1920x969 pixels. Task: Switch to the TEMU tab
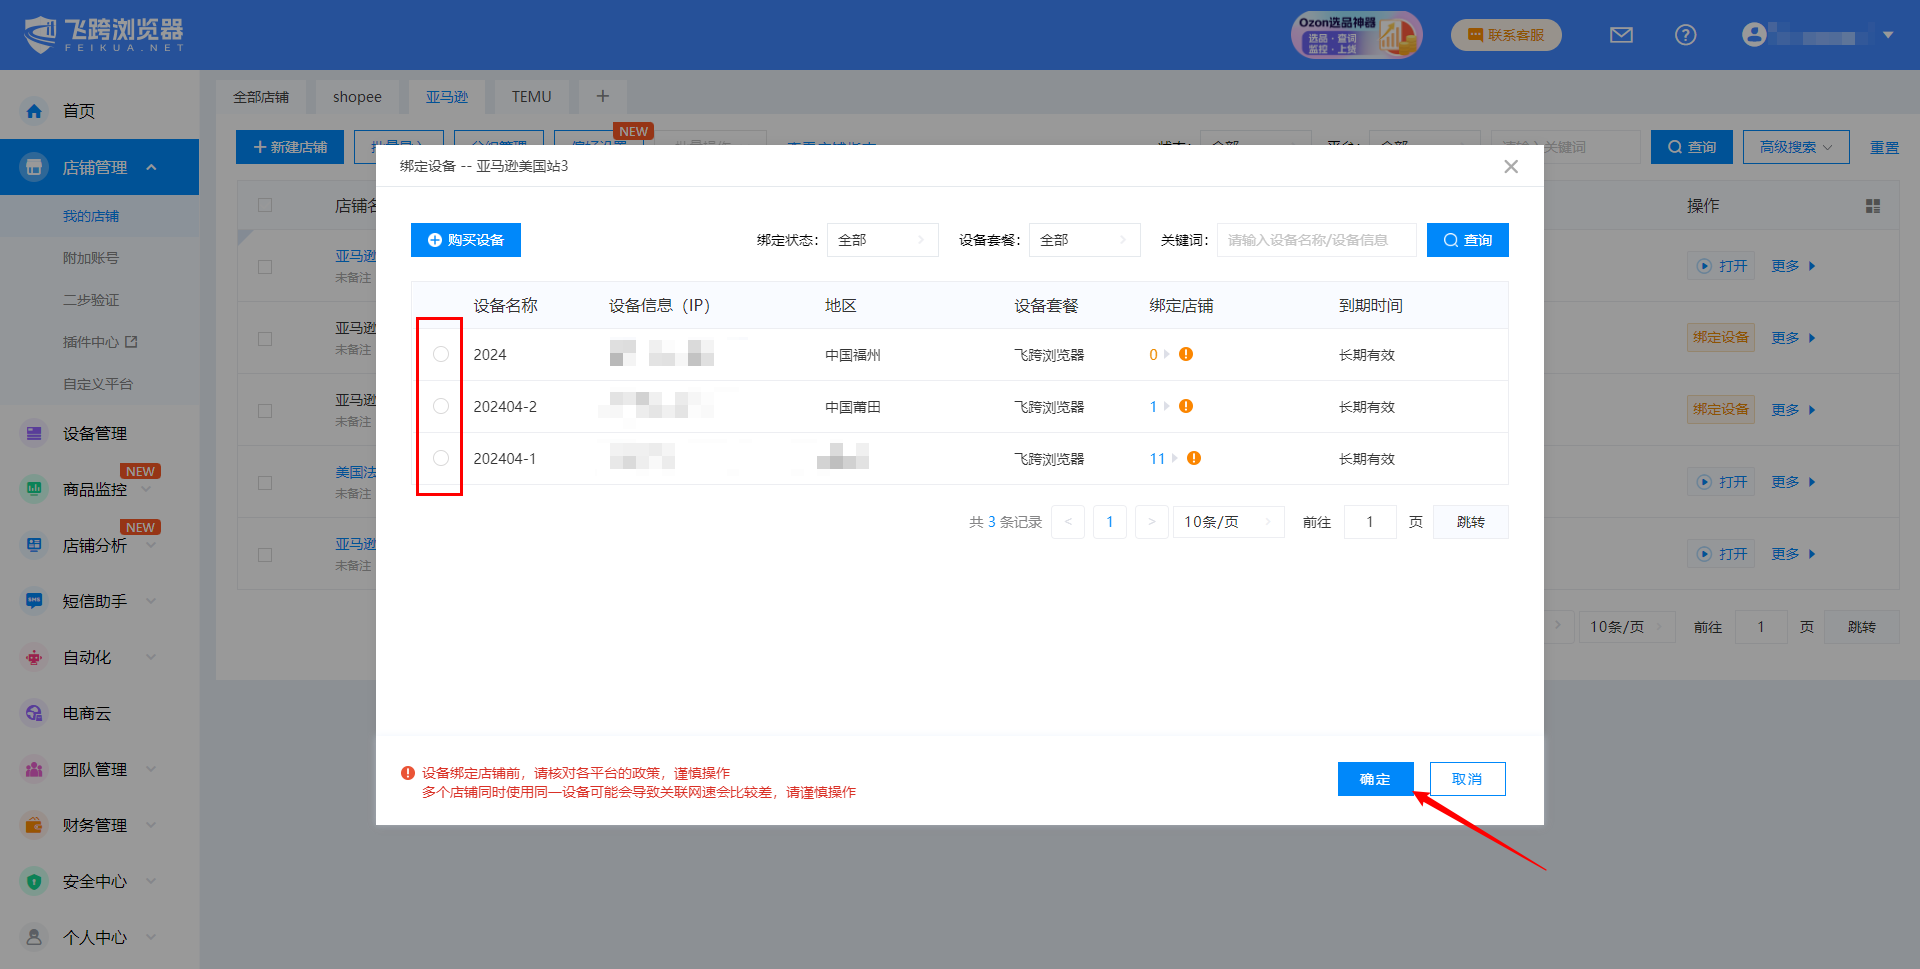coord(531,97)
